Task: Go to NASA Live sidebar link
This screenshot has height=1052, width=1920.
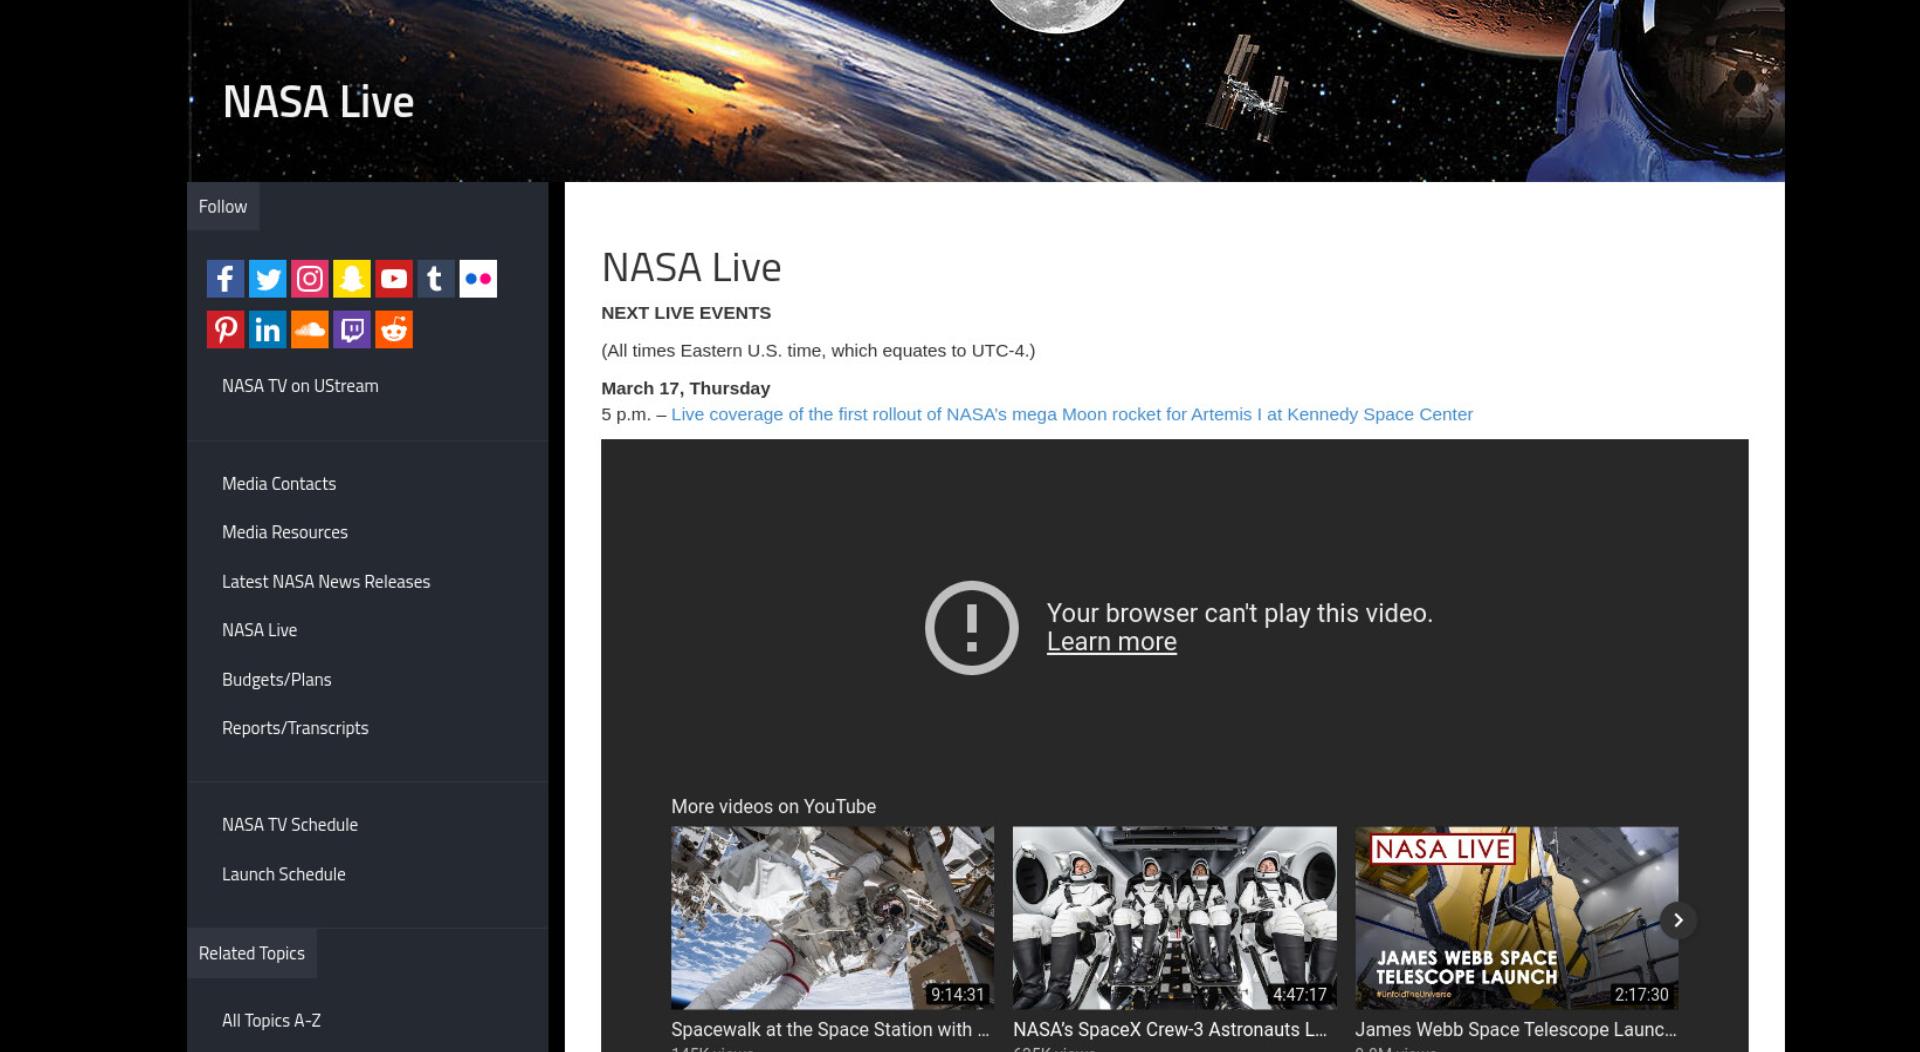Action: coord(260,630)
